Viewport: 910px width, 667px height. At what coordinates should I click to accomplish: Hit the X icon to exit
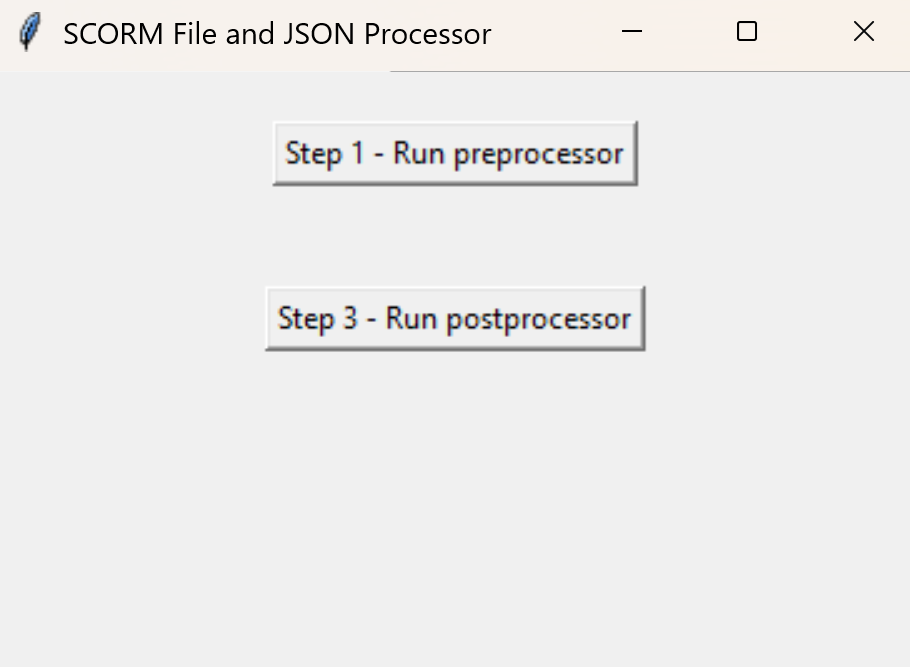point(863,32)
